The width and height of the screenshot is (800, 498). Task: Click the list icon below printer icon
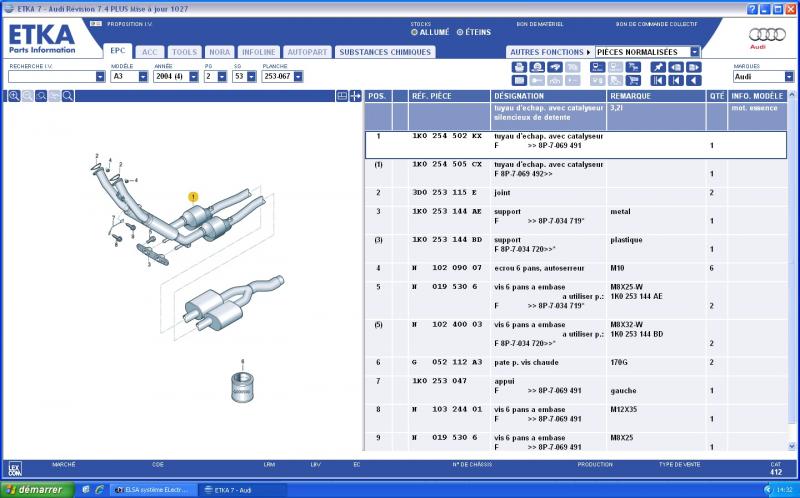click(x=519, y=81)
